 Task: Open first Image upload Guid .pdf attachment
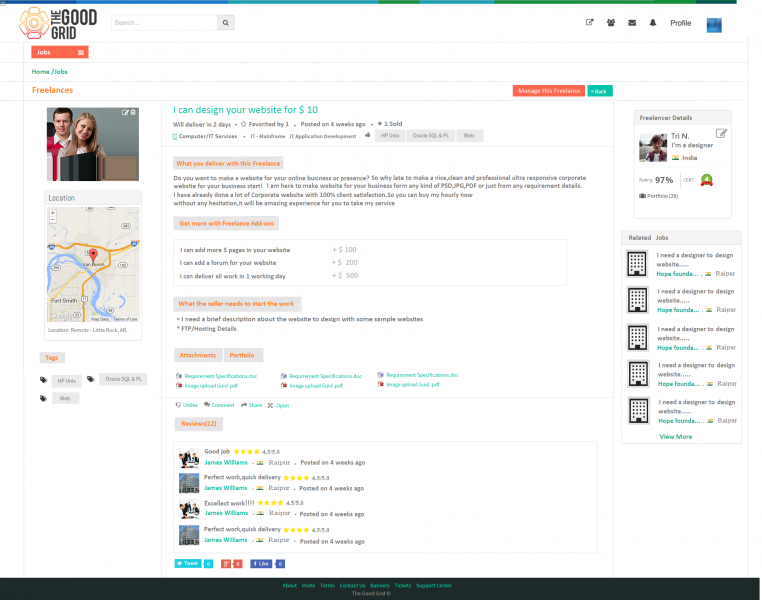tap(211, 386)
